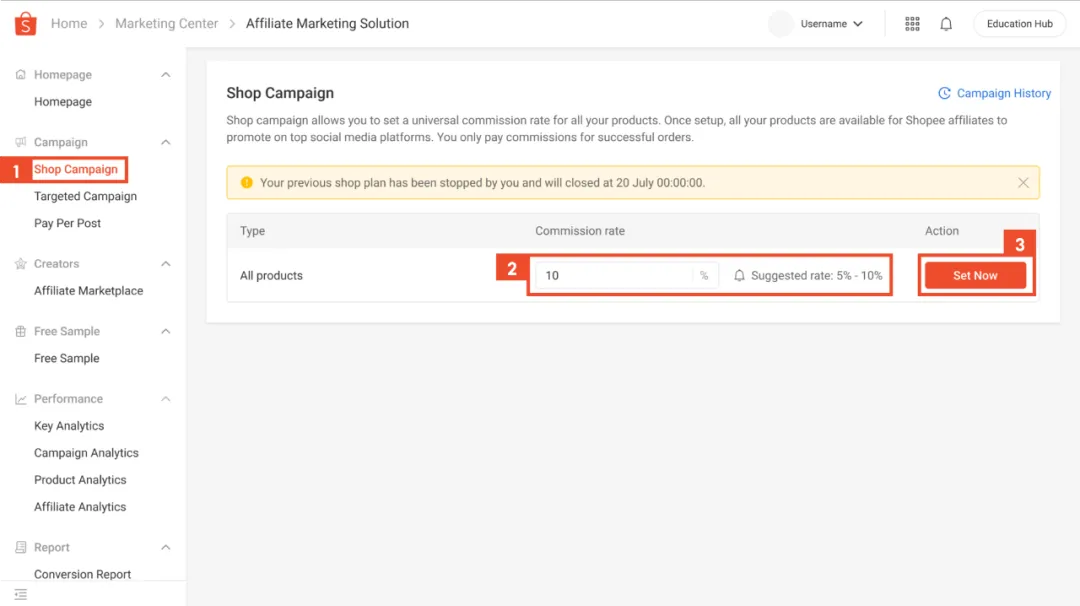Screen dimensions: 1080x606
Task: Dismiss the shop plan stopped notice
Action: pos(1023,182)
